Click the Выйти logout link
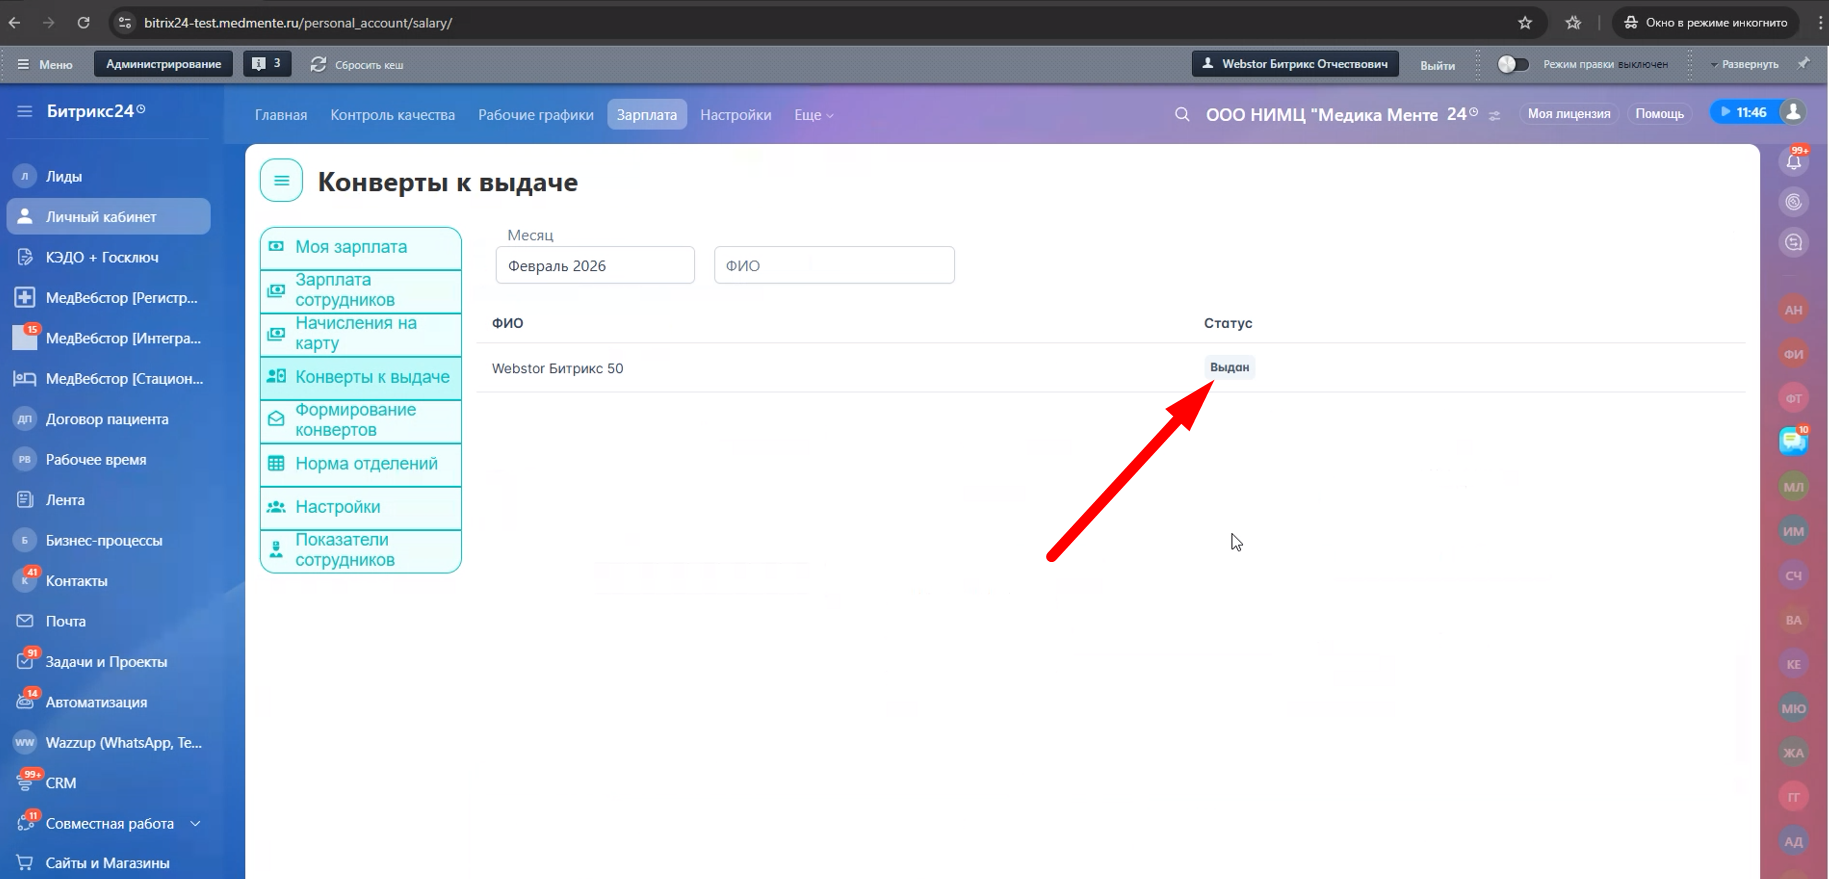Viewport: 1829px width, 879px height. pyautogui.click(x=1437, y=65)
